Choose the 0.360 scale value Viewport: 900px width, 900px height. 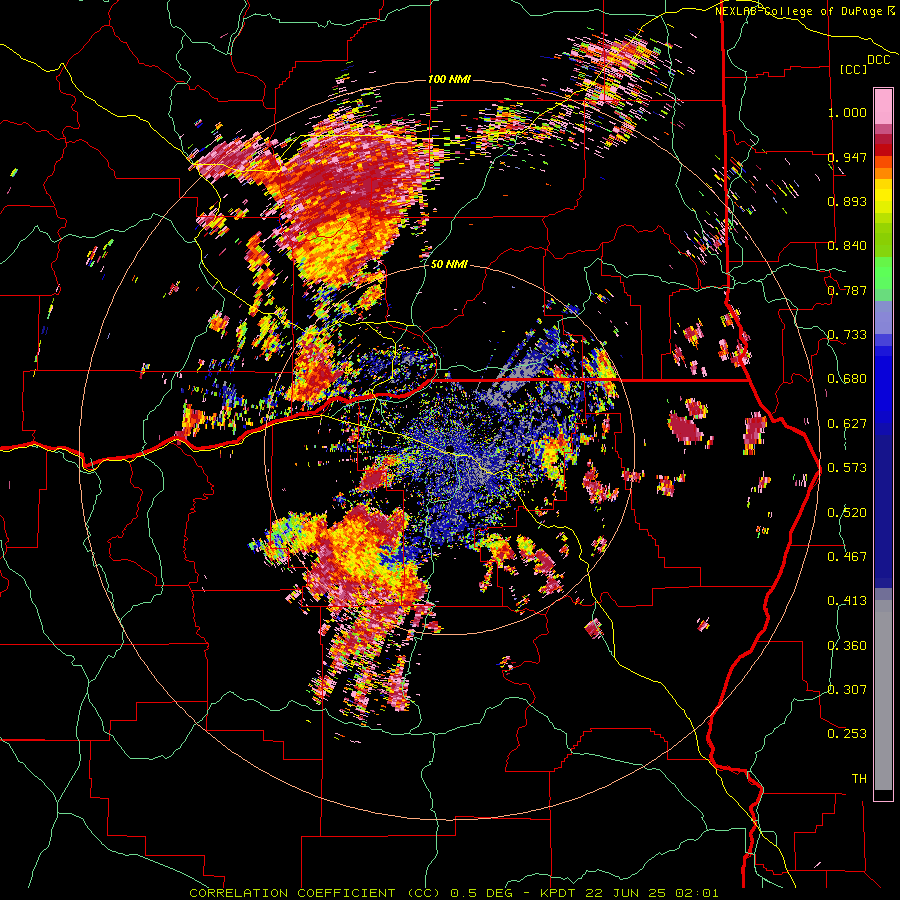(x=847, y=645)
